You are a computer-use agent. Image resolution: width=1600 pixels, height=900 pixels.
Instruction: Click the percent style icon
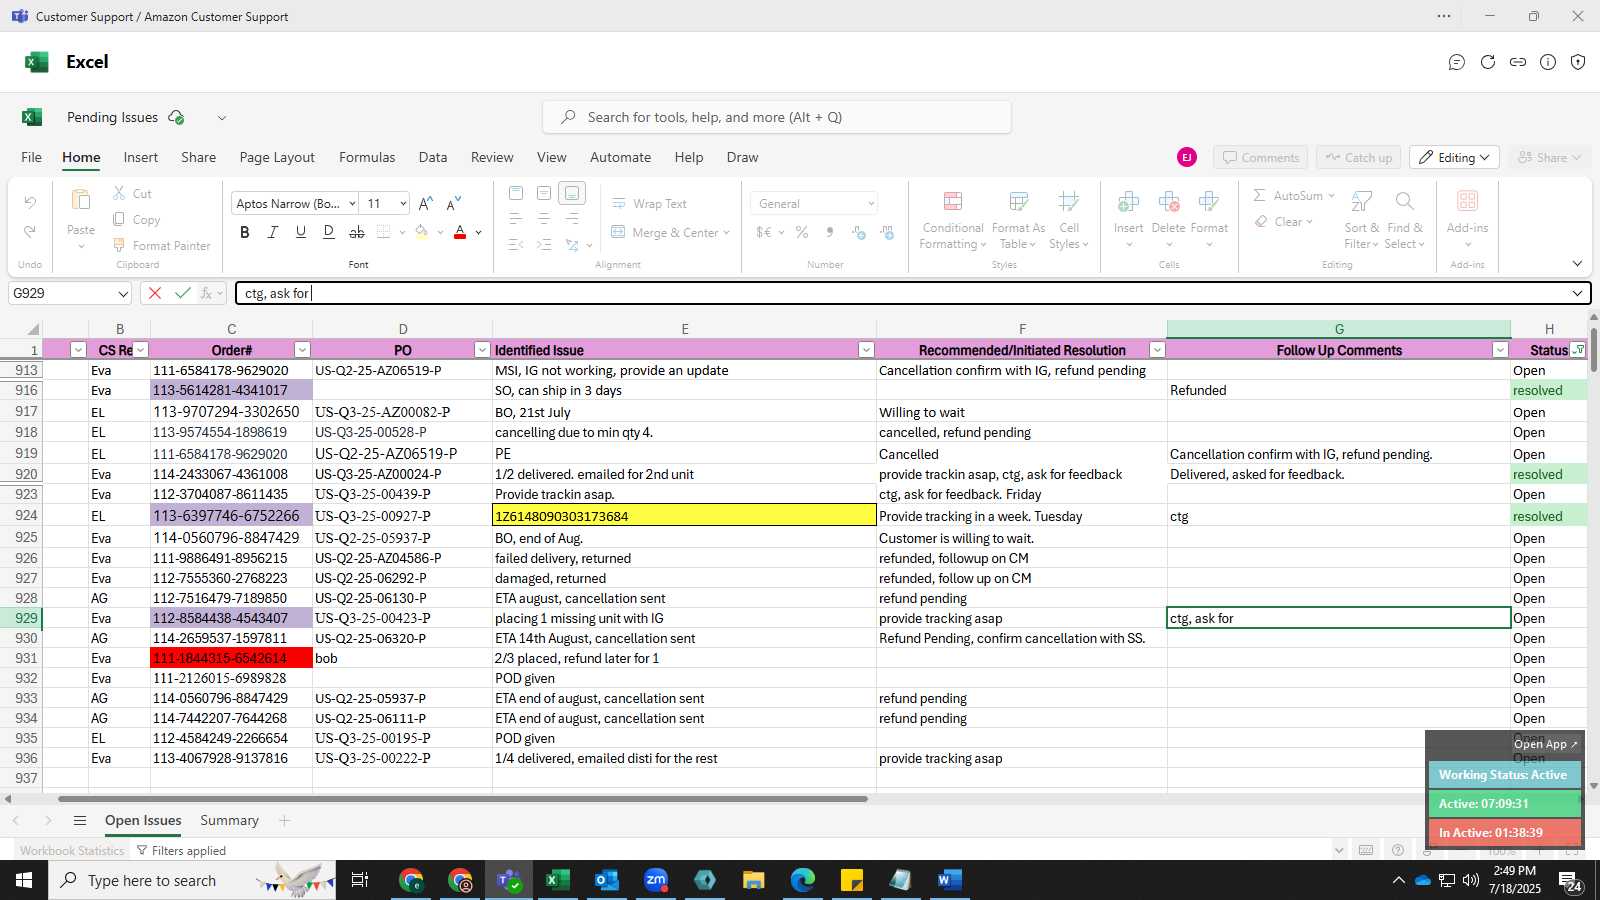coord(802,232)
